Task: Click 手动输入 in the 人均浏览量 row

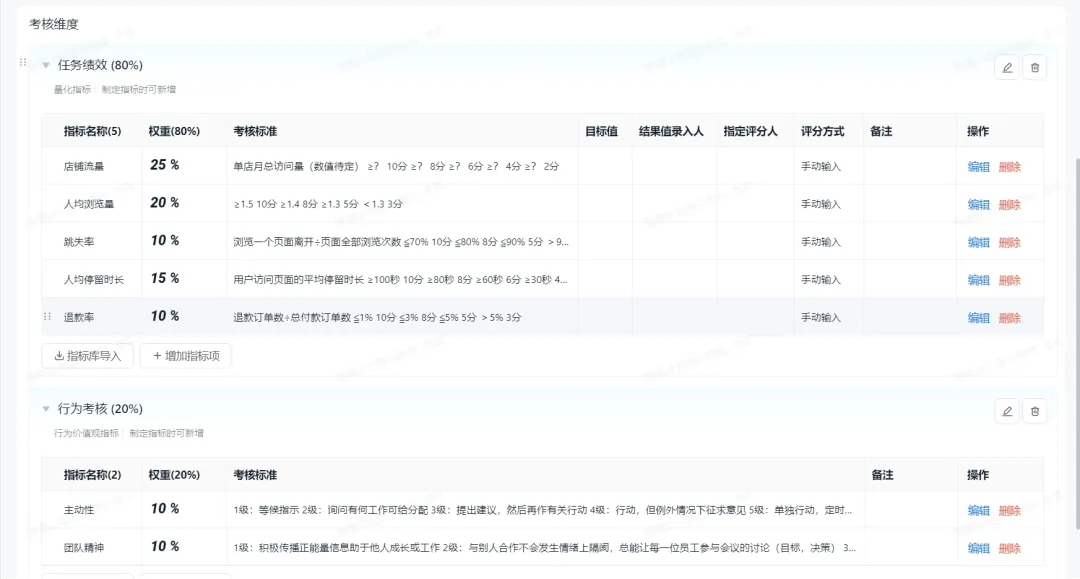Action: pos(820,204)
